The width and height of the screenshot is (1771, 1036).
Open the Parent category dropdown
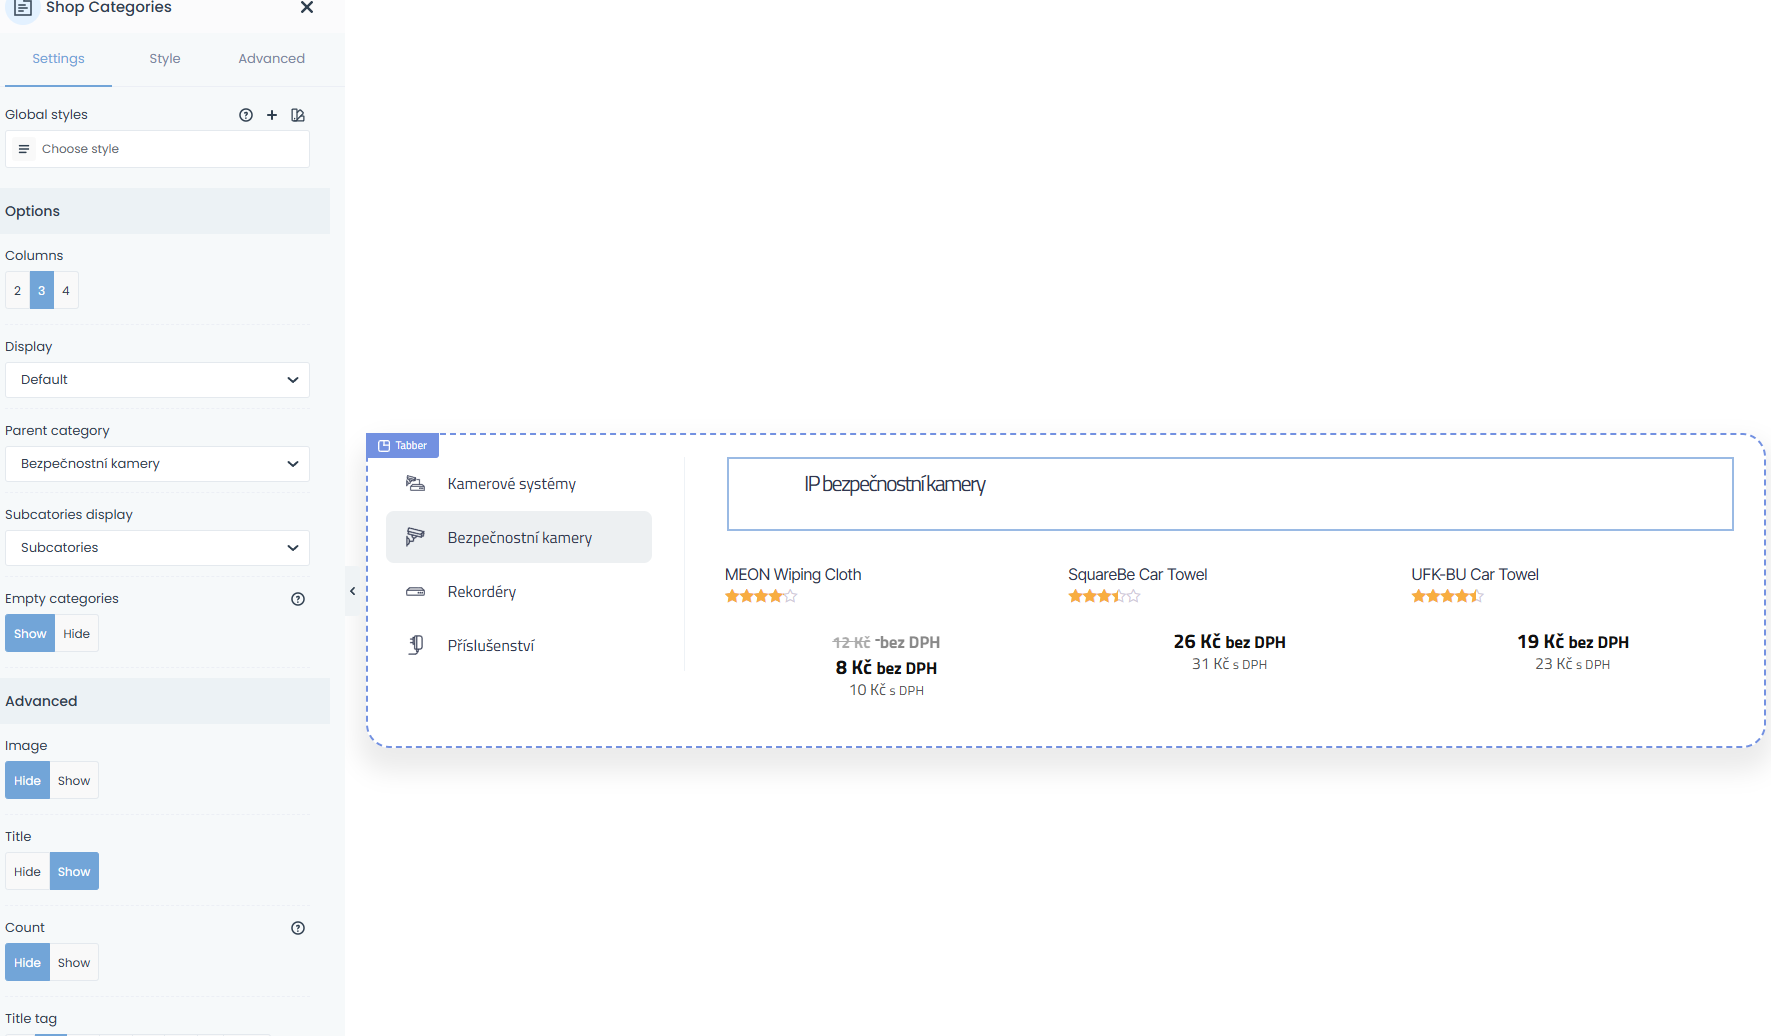157,464
